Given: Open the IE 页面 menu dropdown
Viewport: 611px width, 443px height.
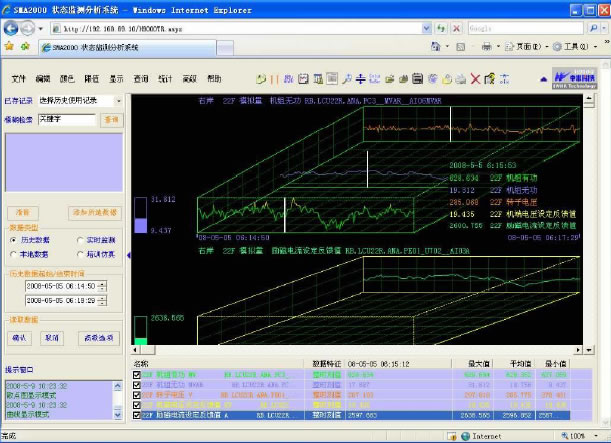Looking at the screenshot, I should pos(546,47).
